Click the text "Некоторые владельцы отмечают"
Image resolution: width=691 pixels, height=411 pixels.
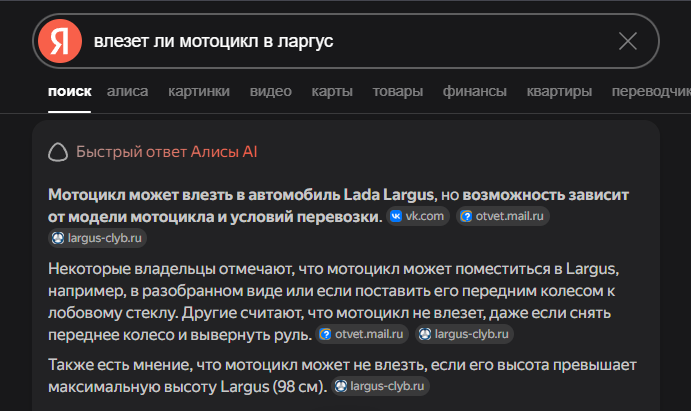click(171, 269)
